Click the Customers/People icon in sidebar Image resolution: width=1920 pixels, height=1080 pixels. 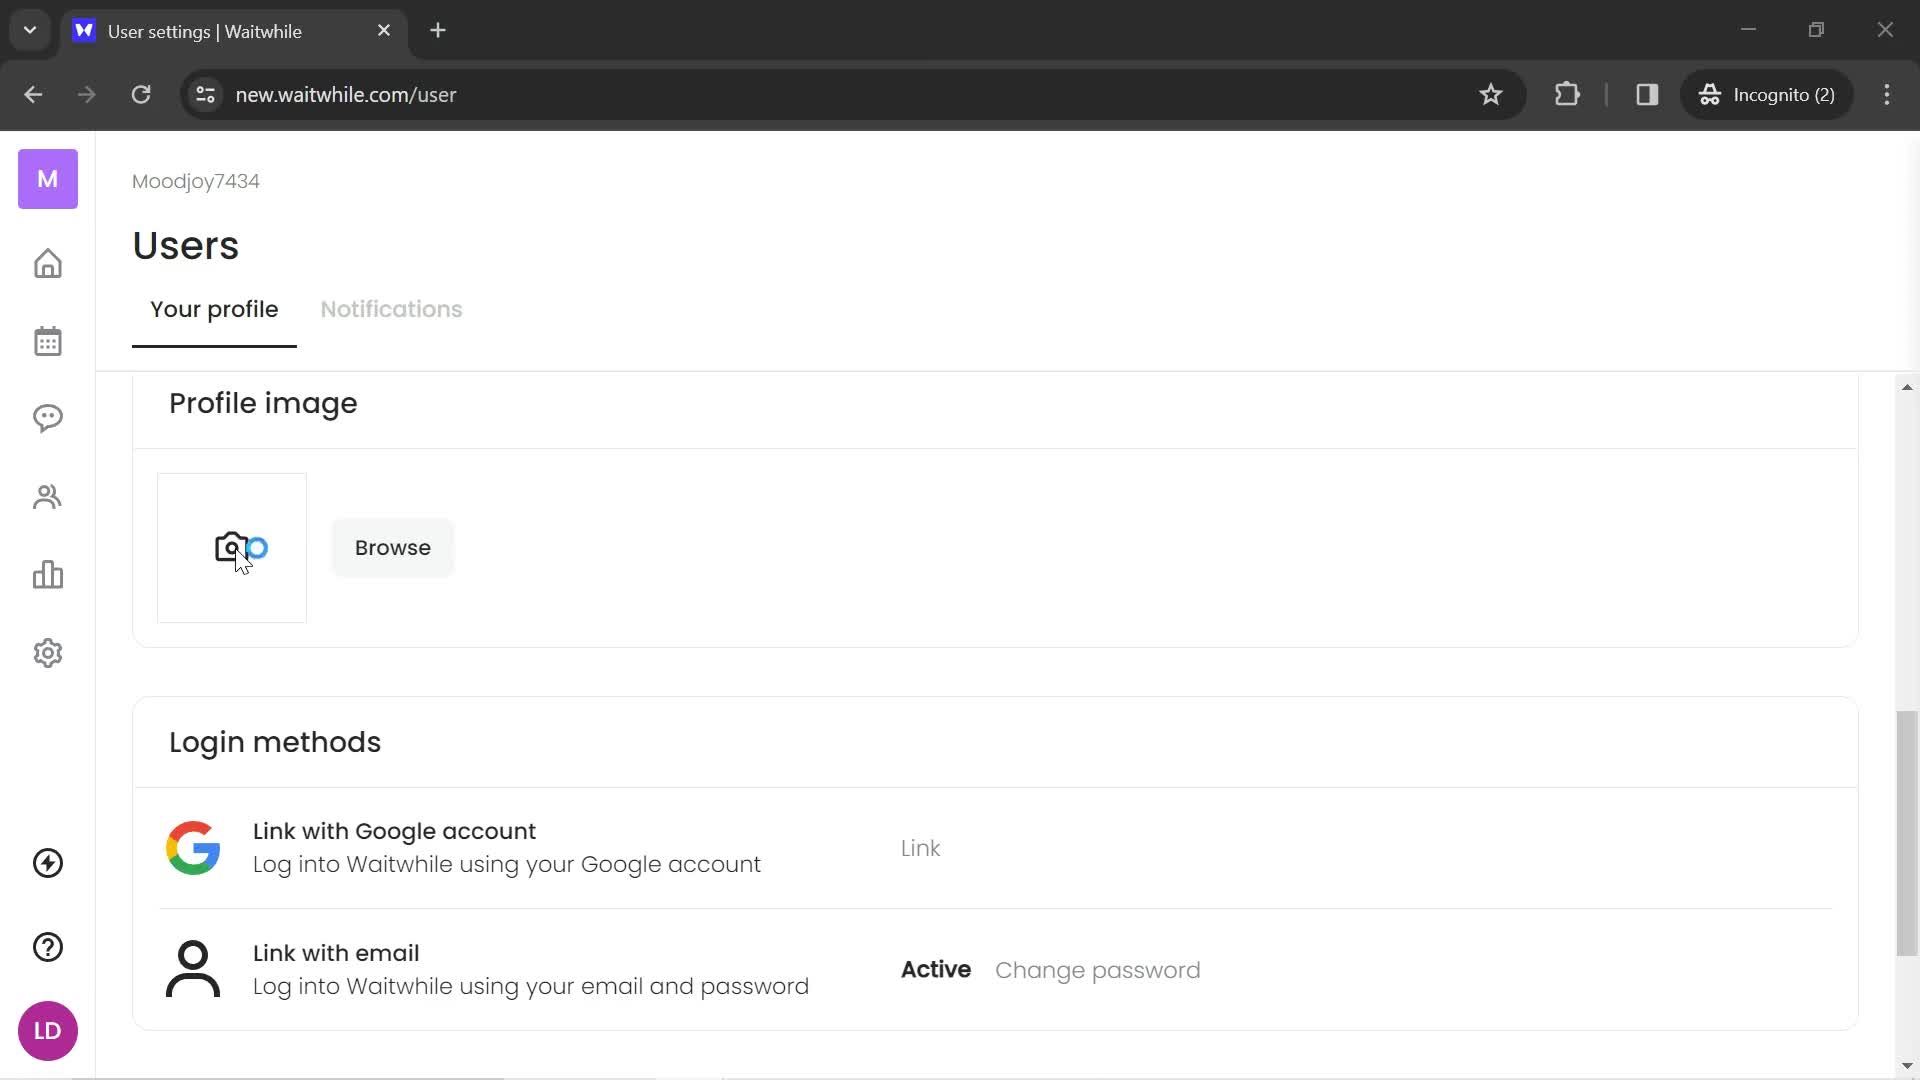47,497
